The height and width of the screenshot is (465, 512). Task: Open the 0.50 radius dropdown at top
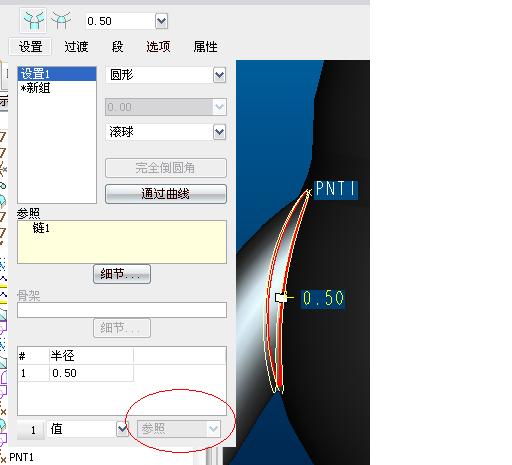[x=161, y=21]
